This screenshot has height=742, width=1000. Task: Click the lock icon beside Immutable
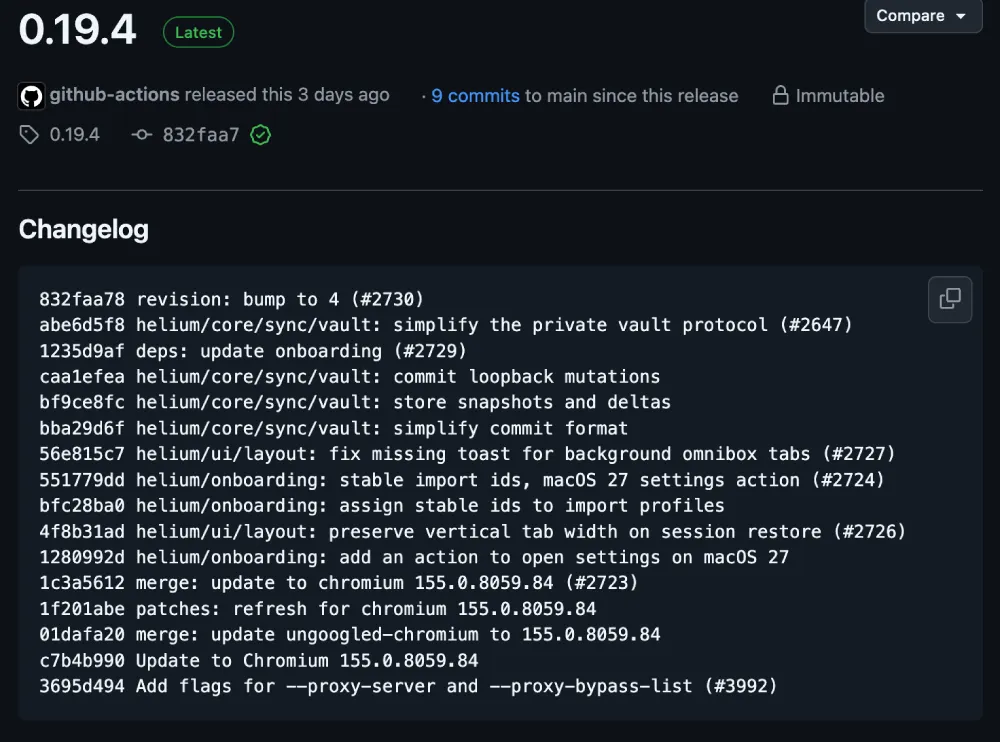(780, 96)
